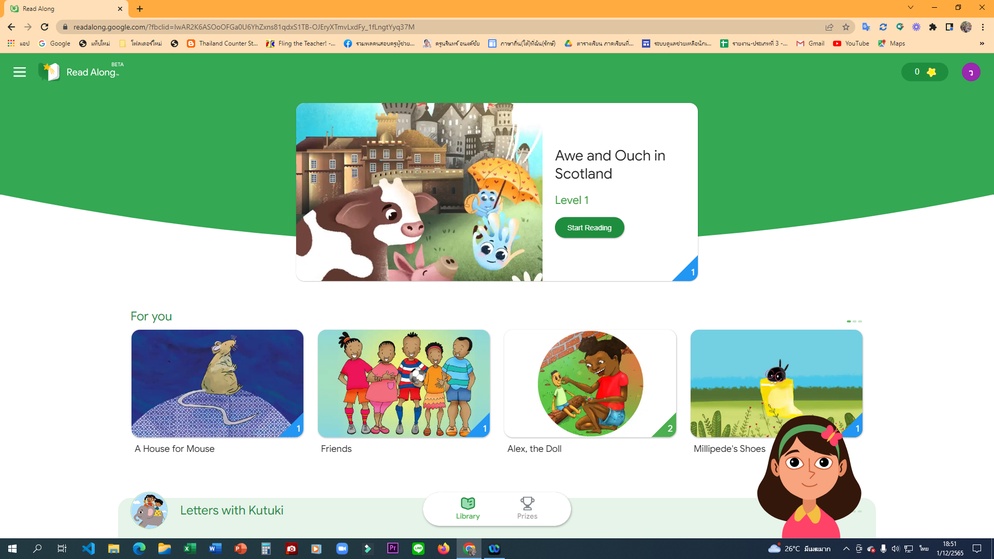
Task: Click the Letters with Kutuki avatar icon
Action: (148, 510)
